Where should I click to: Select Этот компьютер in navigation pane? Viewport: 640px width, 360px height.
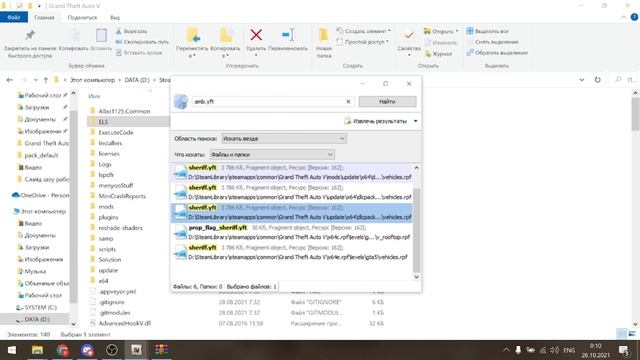(x=43, y=211)
